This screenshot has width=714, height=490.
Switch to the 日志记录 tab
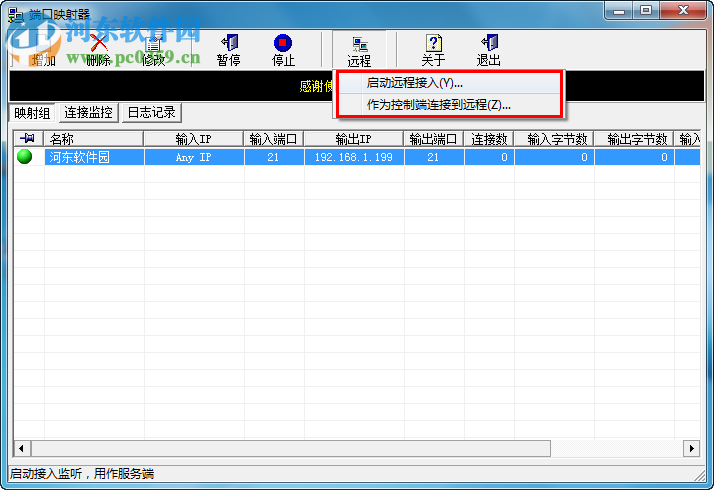pos(152,112)
